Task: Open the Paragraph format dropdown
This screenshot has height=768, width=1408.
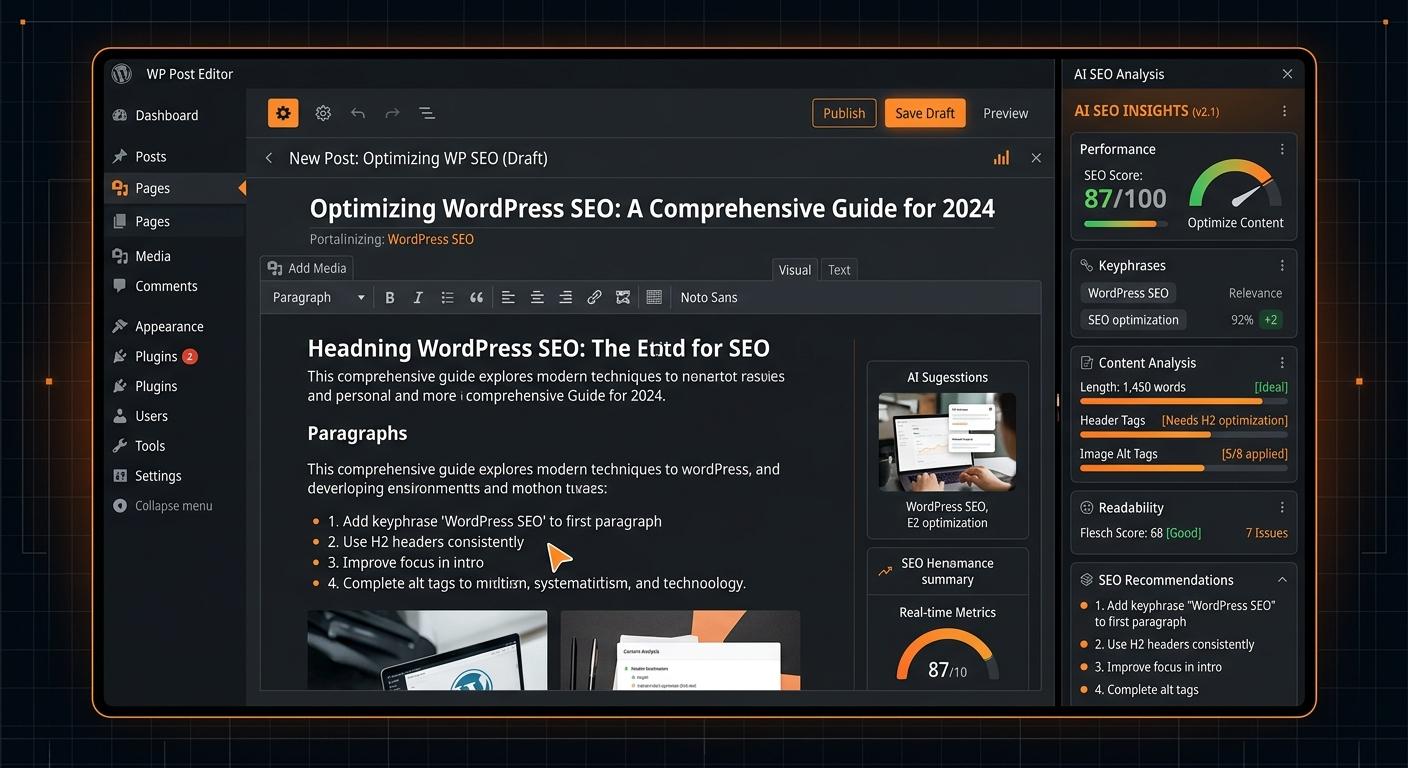Action: (x=318, y=297)
